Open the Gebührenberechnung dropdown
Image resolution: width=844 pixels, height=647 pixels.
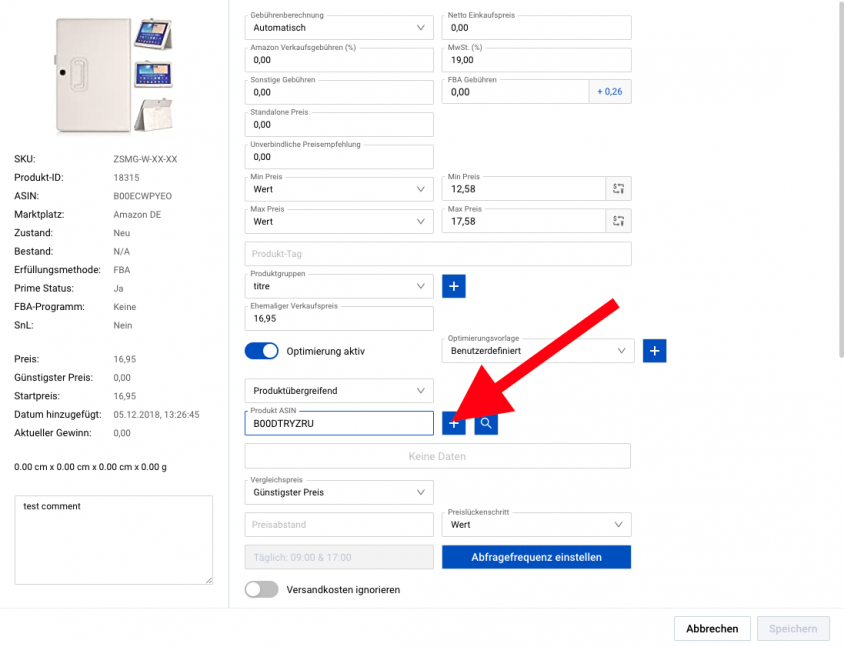click(x=339, y=27)
